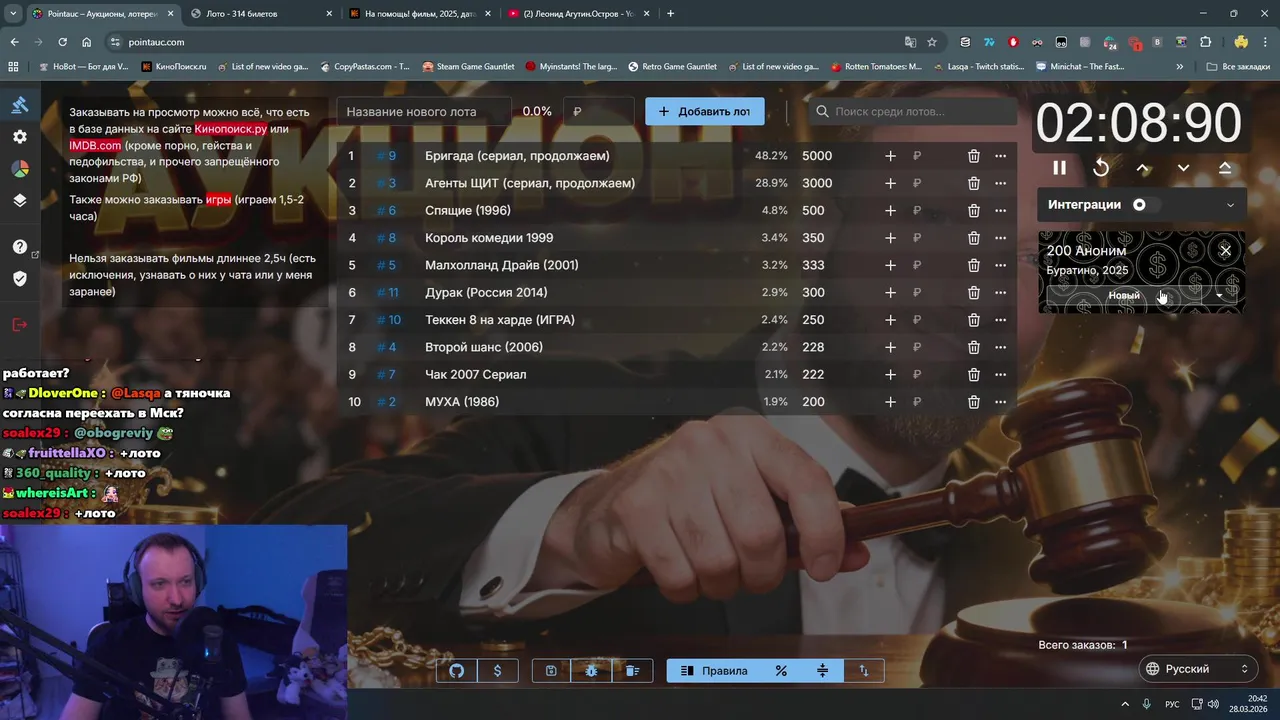This screenshot has height=720, width=1280.
Task: Open more options for Агенты ЩИТ lot
Action: pos(1000,183)
